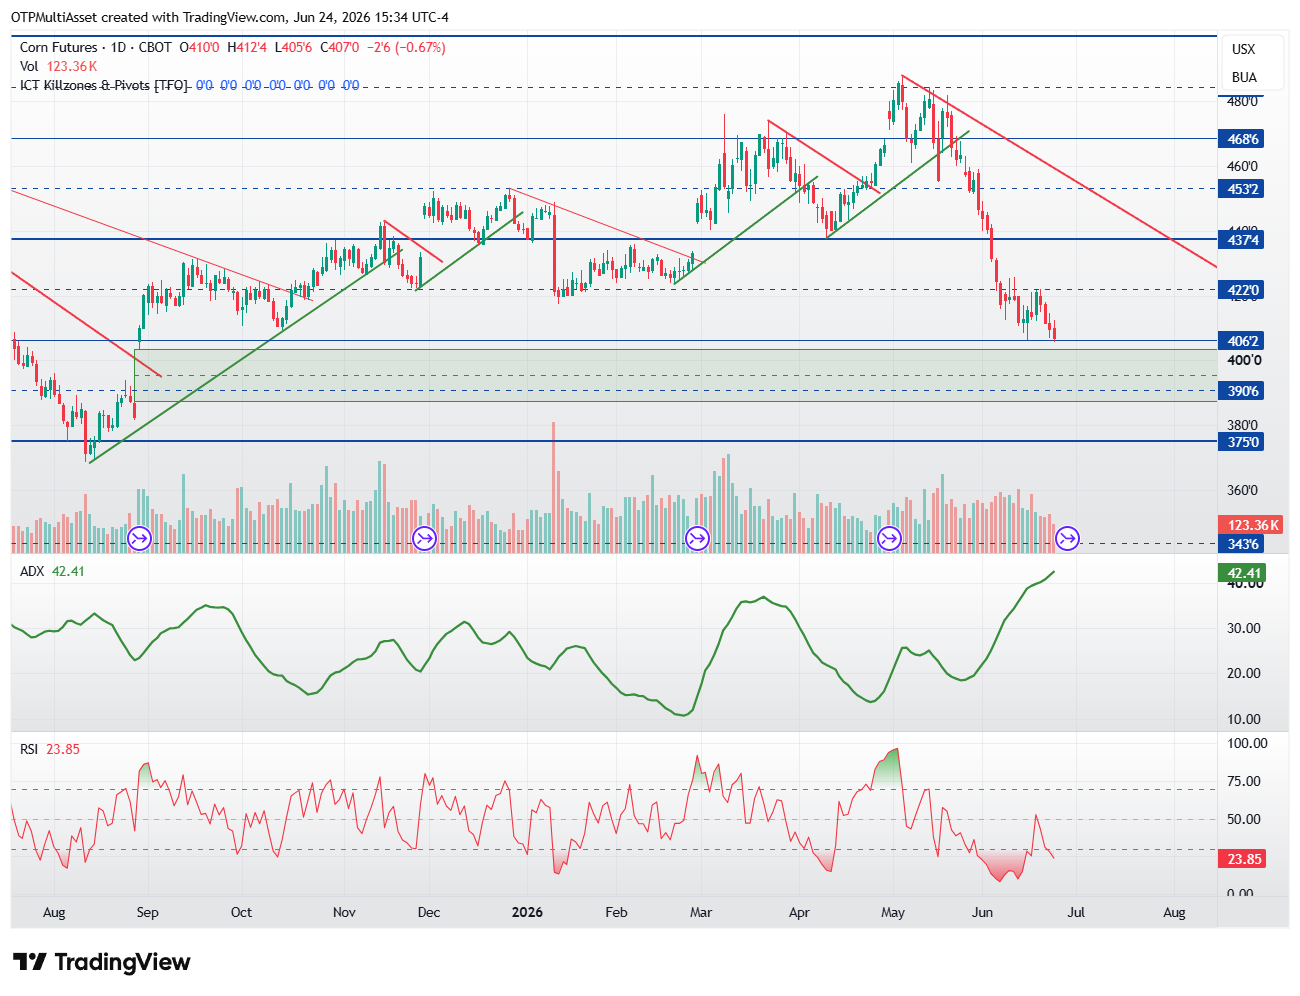Viewport: 1300px width, 996px height.
Task: Open the OTPMultiAsset TradingView.com header text
Action: (230, 17)
